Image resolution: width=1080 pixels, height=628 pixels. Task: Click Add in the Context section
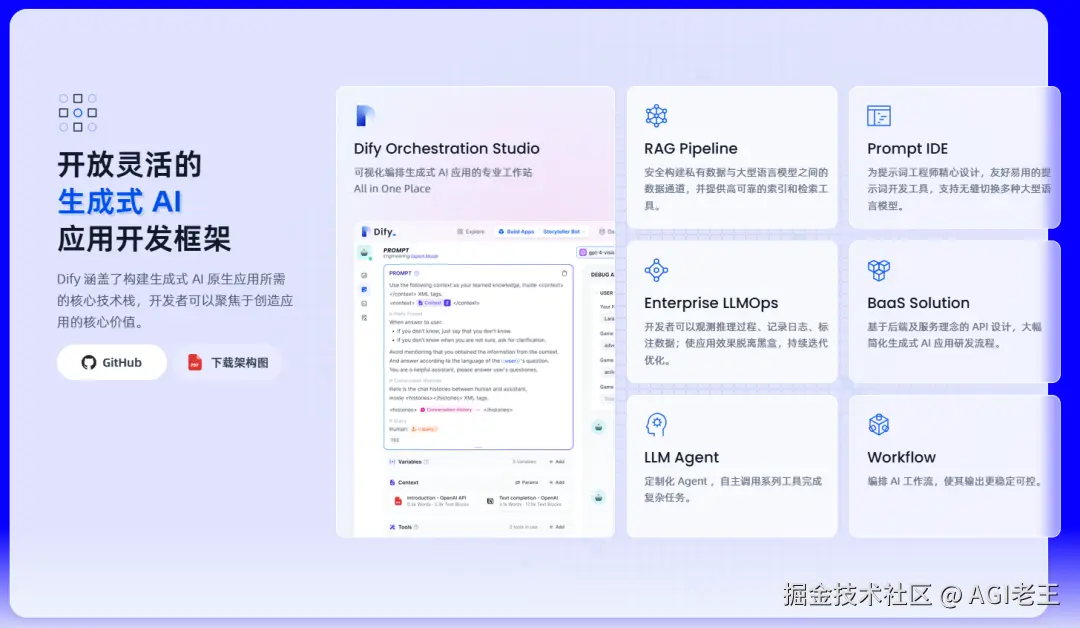coord(557,483)
